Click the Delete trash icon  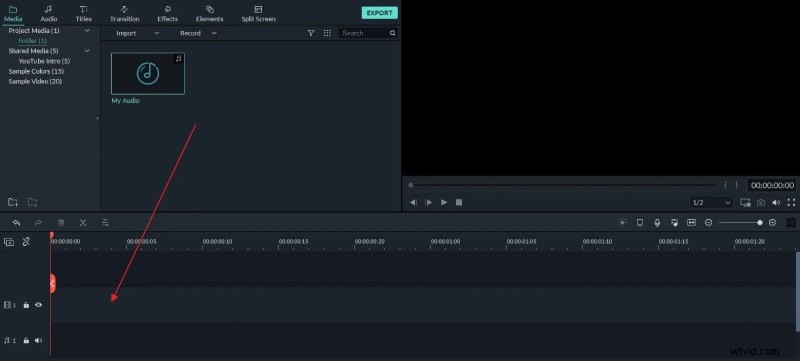pyautogui.click(x=61, y=223)
